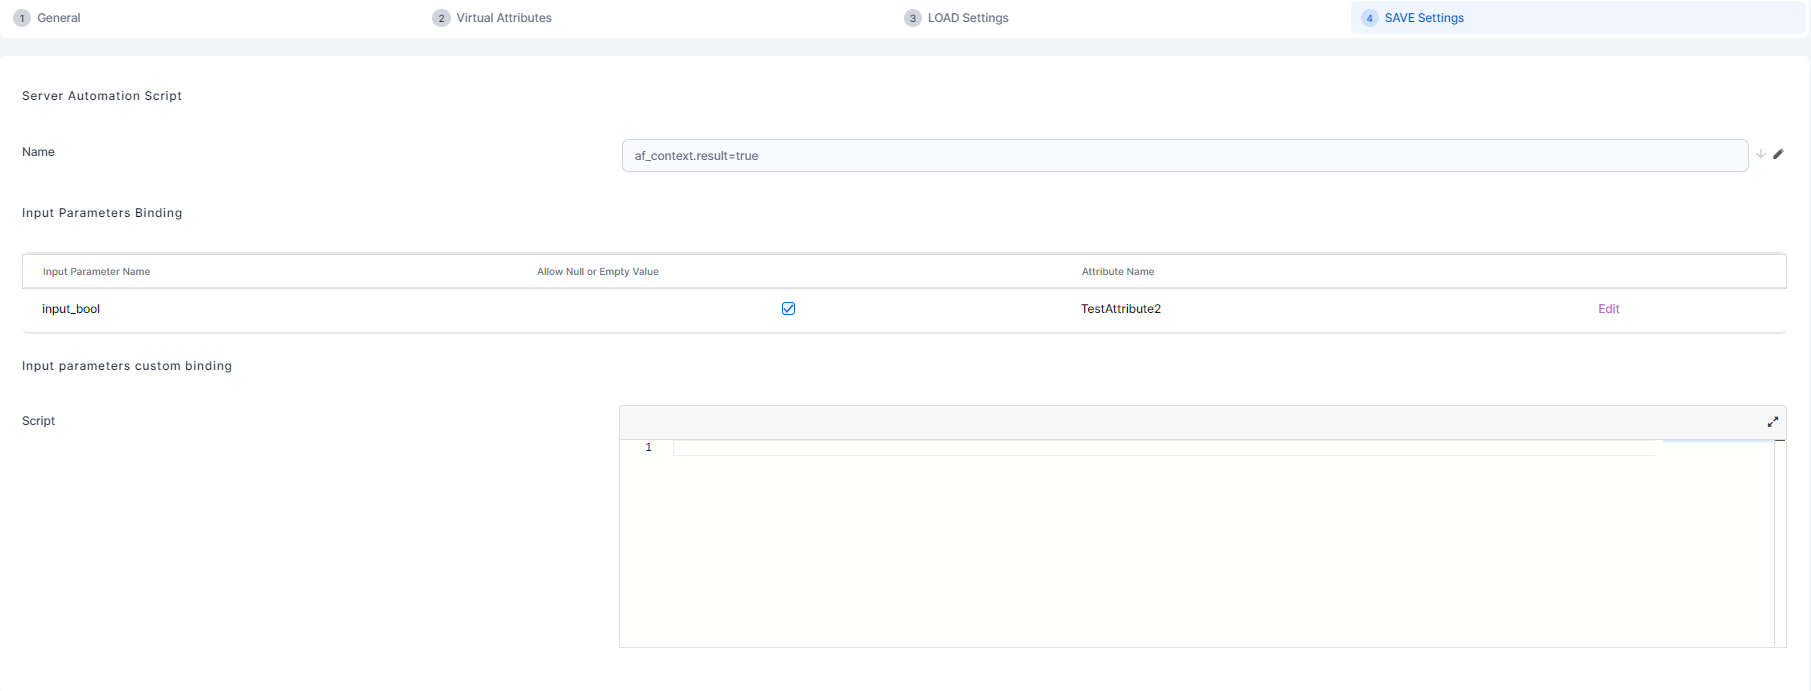Image resolution: width=1811 pixels, height=691 pixels.
Task: Click the Attribute Name column header
Action: pyautogui.click(x=1117, y=272)
